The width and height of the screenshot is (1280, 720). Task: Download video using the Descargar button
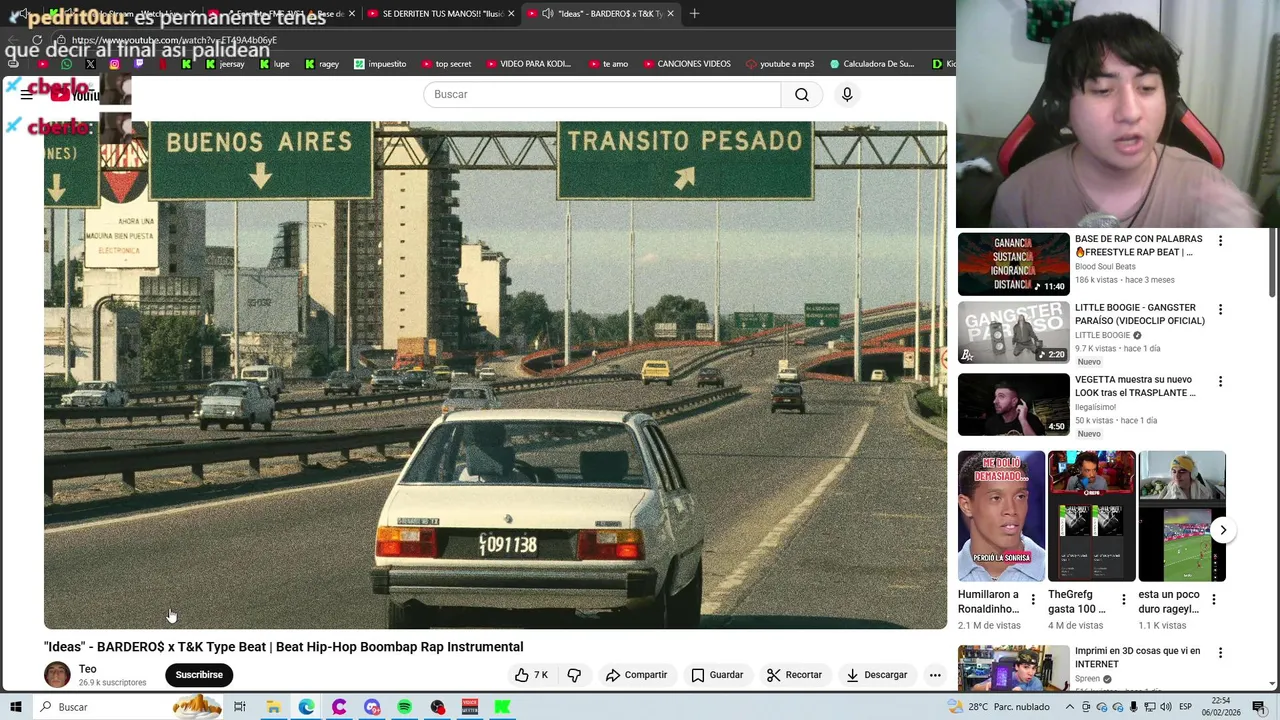[x=876, y=675]
